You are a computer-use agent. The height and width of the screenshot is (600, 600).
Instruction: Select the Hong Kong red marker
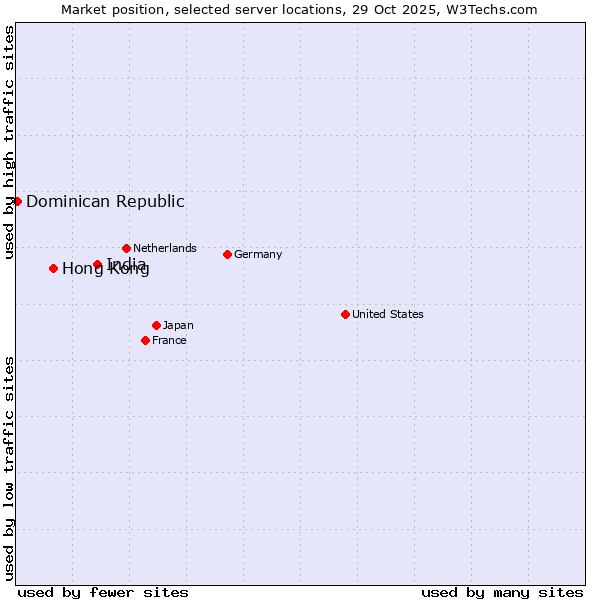click(x=53, y=268)
